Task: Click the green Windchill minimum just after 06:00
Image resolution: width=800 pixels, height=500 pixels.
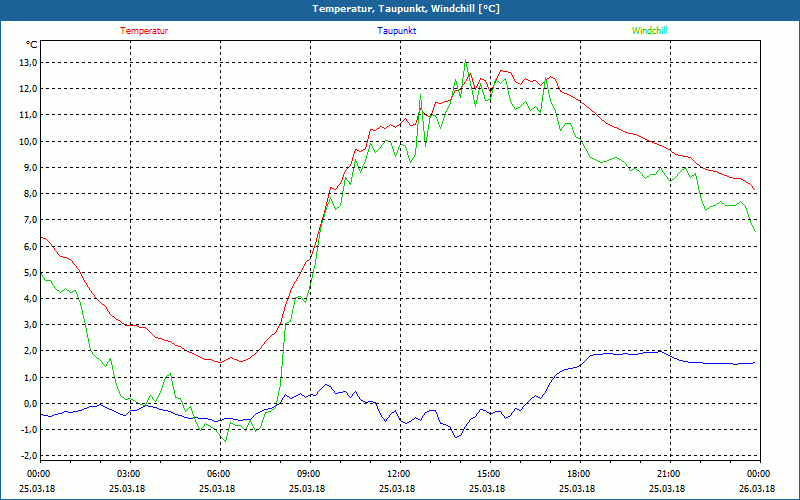Action: (225, 441)
